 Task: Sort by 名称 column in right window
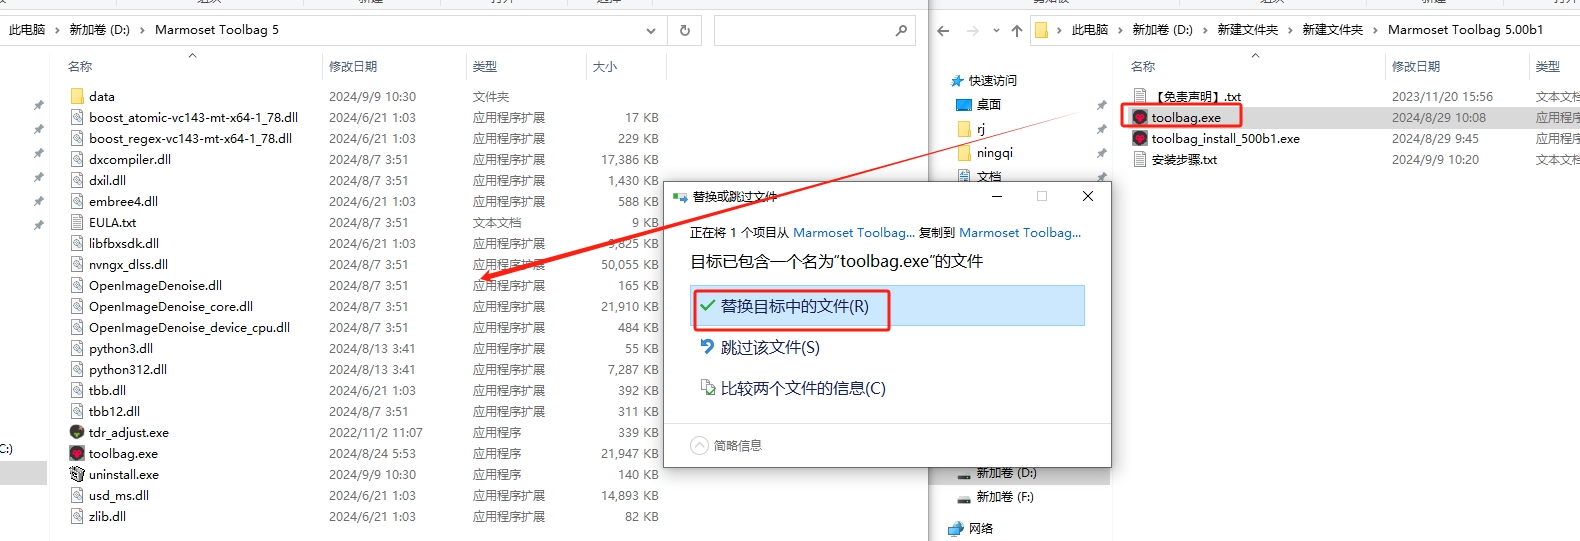tap(1143, 66)
